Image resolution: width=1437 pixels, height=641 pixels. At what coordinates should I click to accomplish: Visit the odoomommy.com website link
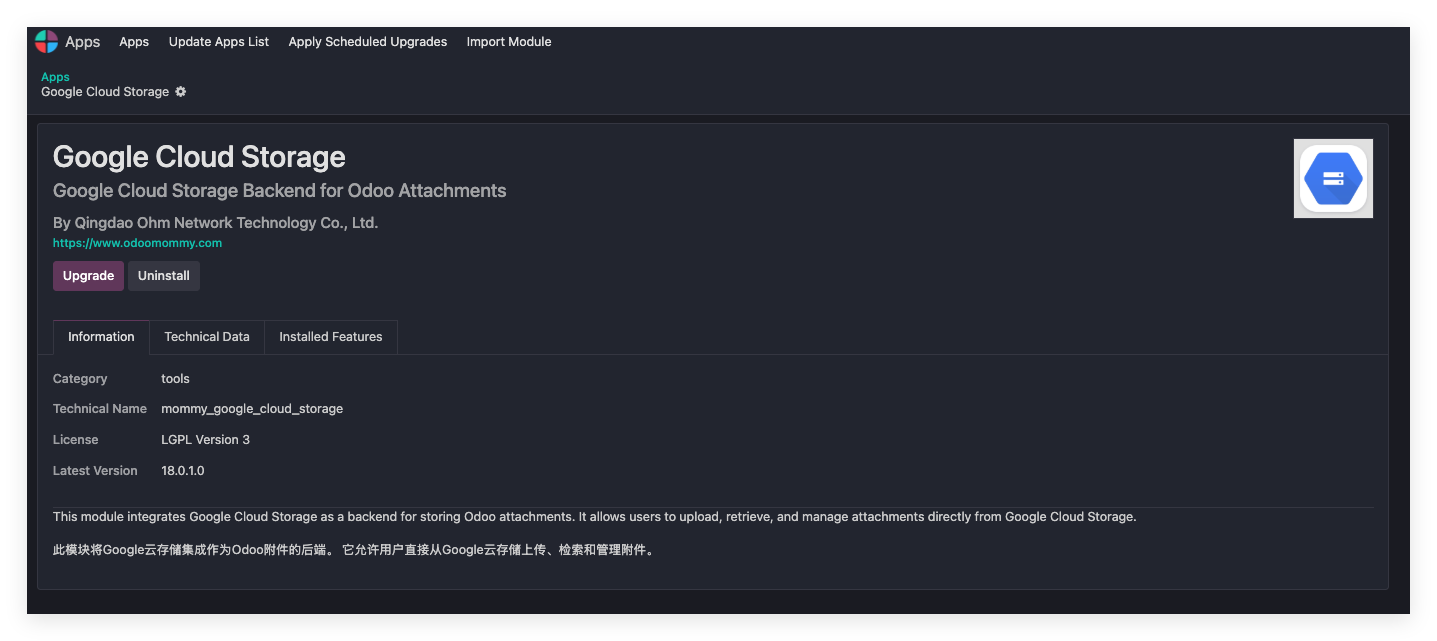[x=138, y=243]
